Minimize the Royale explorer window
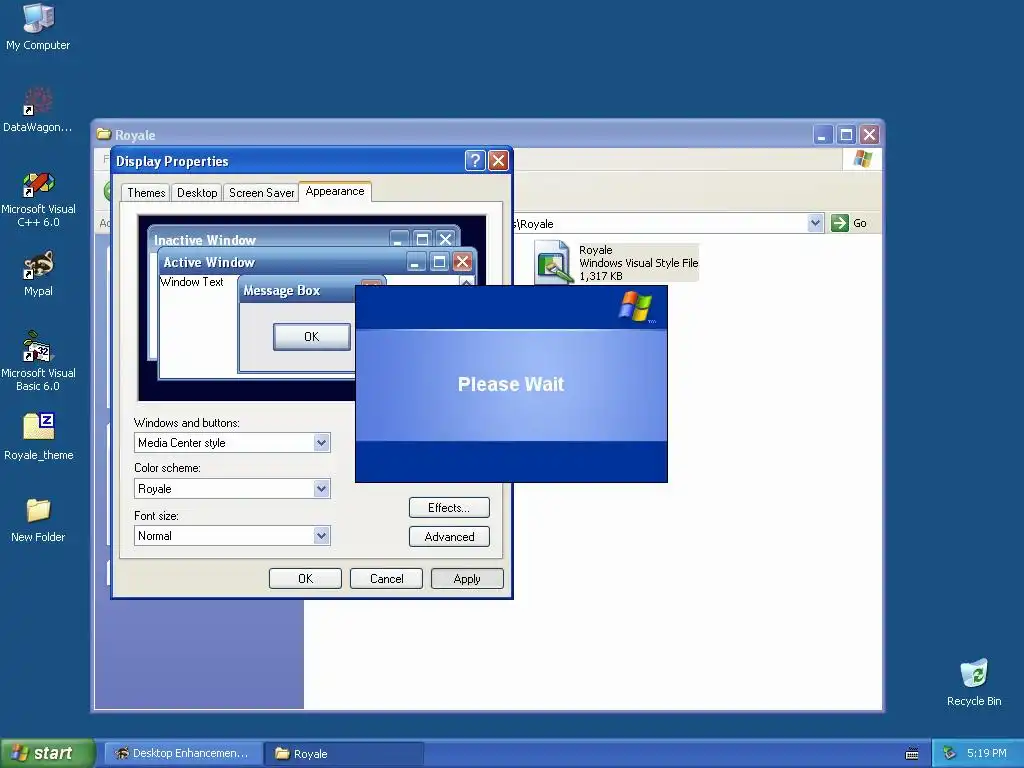The height and width of the screenshot is (768, 1024). pos(823,135)
